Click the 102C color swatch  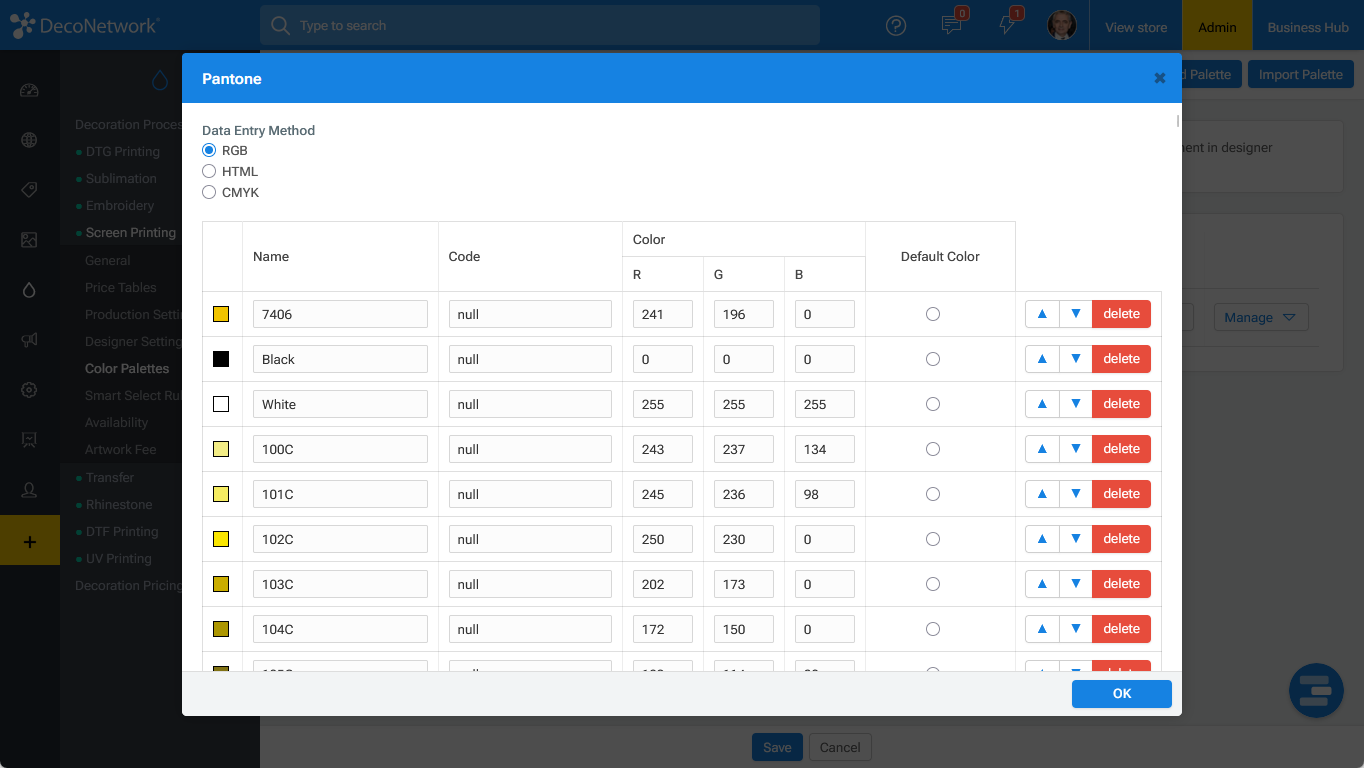click(x=221, y=539)
